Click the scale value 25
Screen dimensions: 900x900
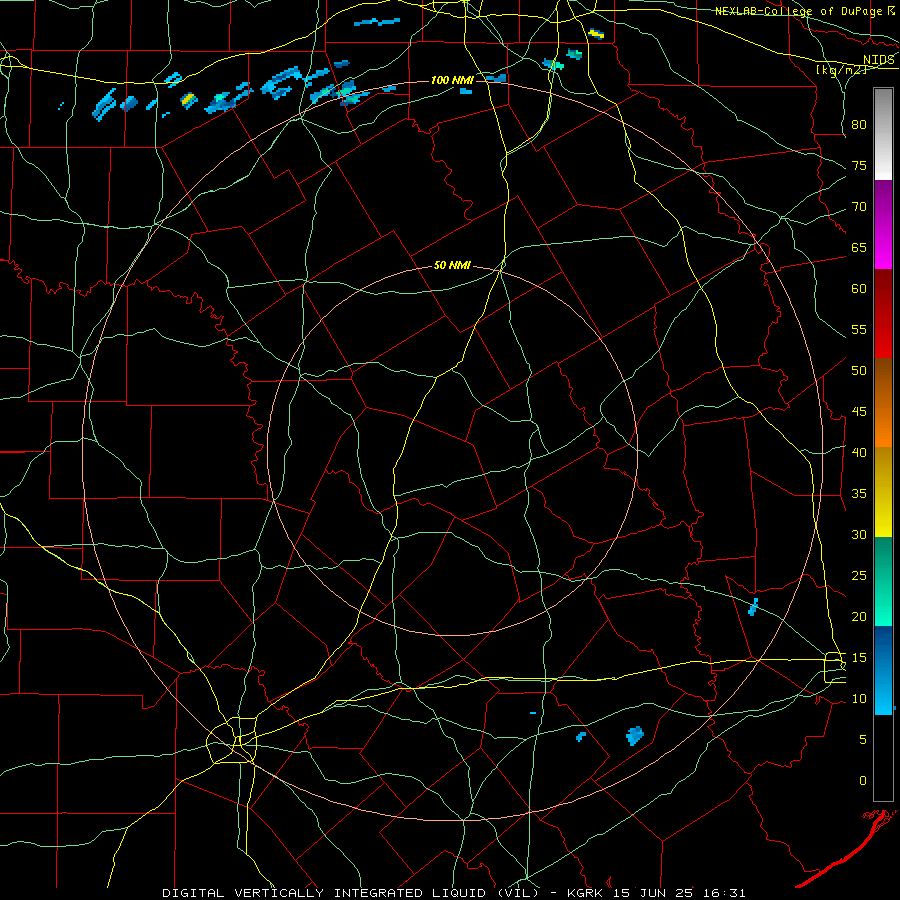click(x=859, y=576)
